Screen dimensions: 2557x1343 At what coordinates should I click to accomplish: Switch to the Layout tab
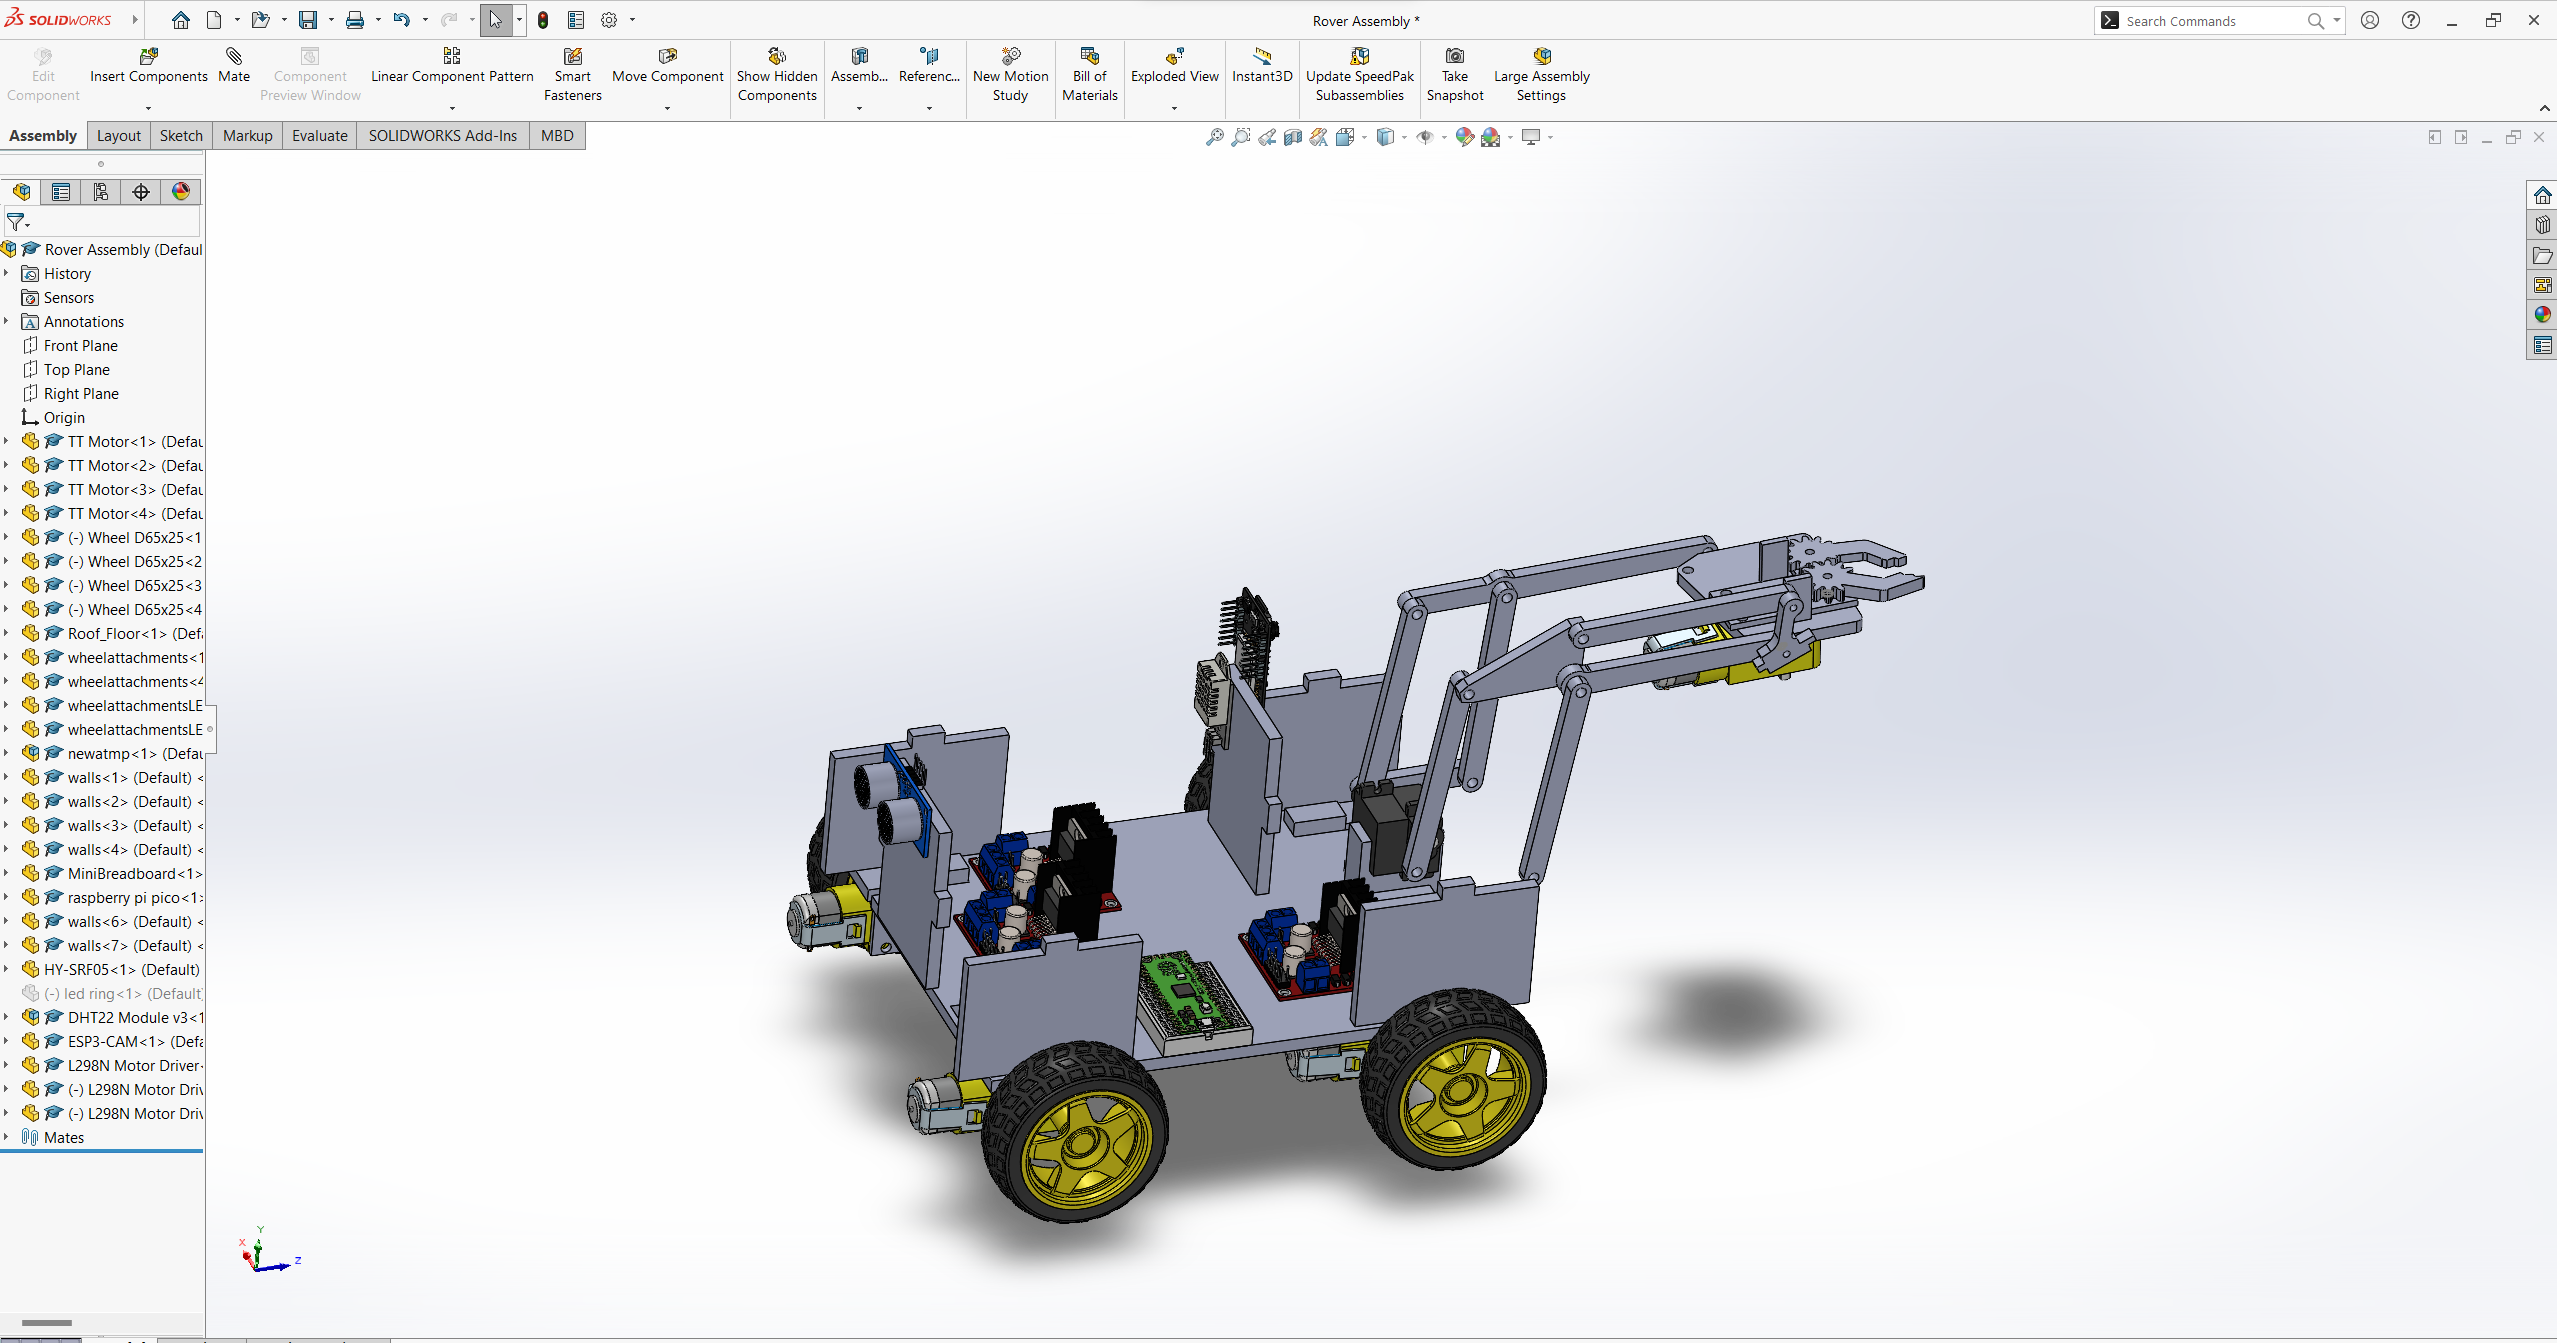(x=118, y=136)
